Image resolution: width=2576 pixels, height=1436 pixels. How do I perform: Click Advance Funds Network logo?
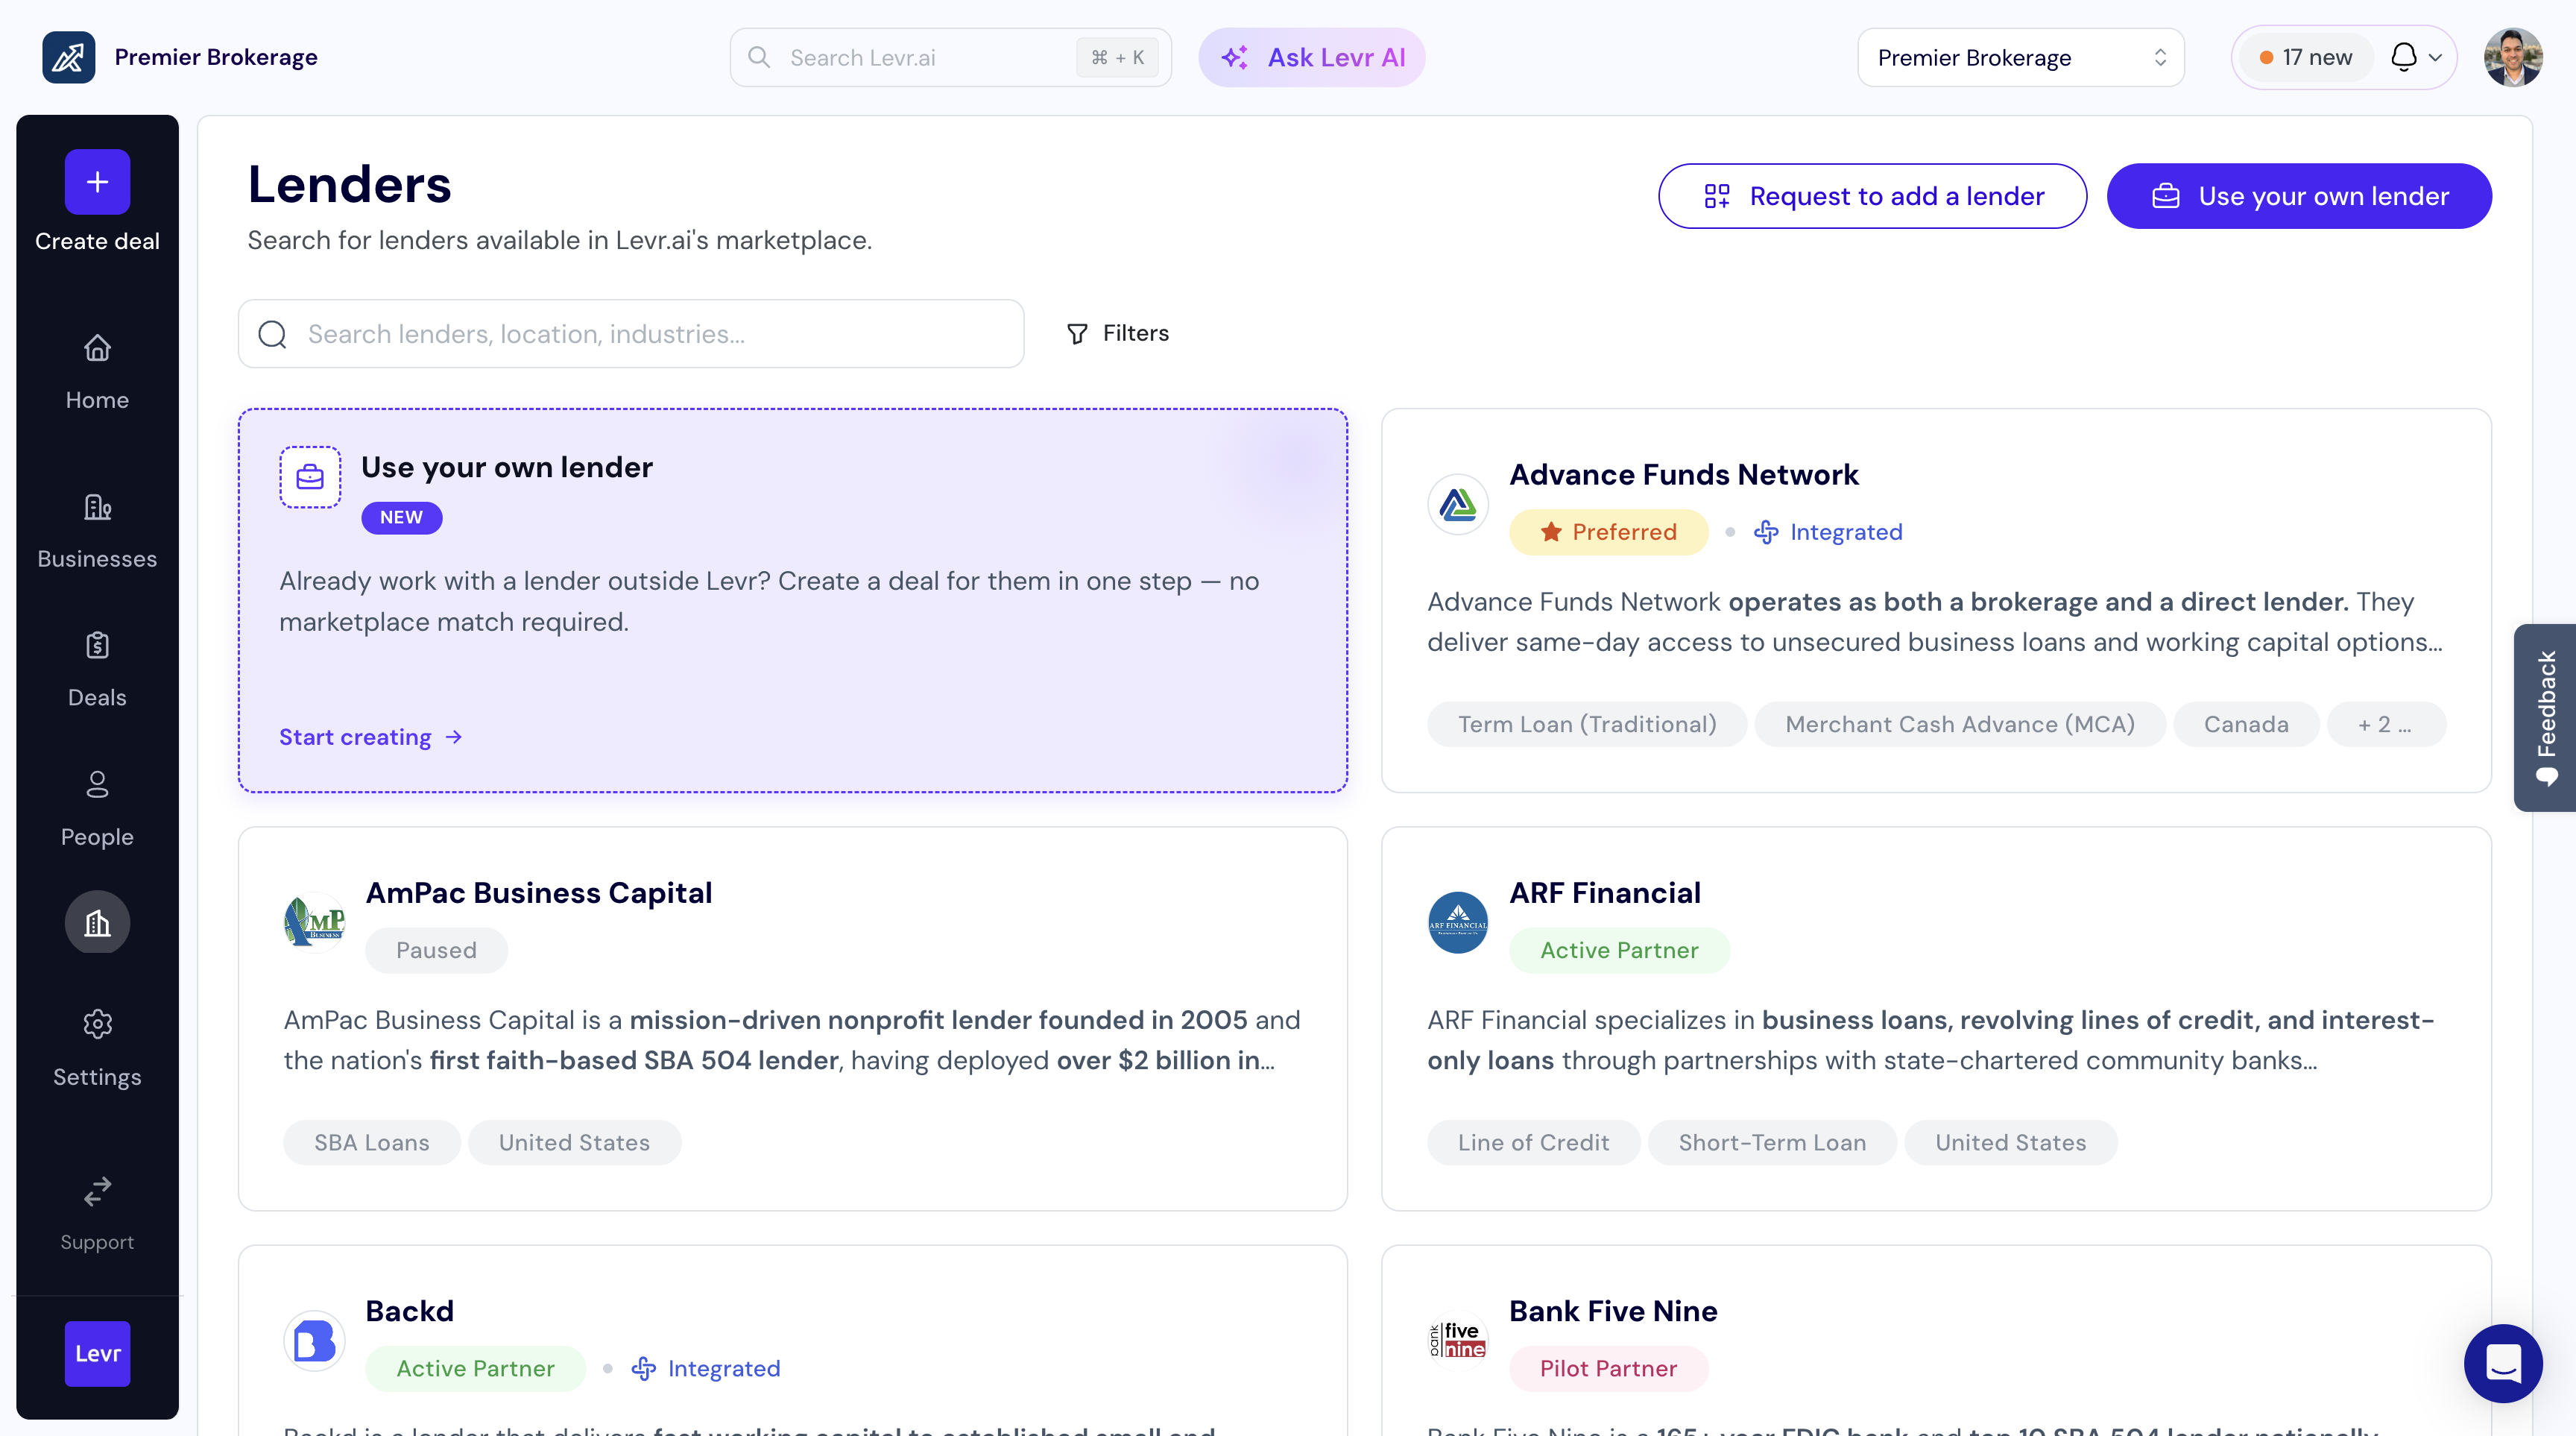[1458, 504]
